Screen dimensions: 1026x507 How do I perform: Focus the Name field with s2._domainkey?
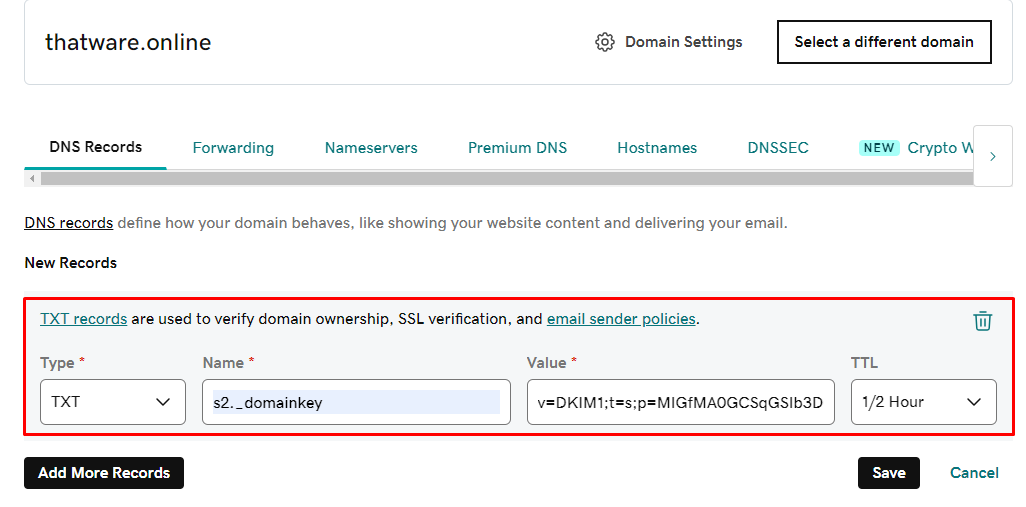point(356,402)
